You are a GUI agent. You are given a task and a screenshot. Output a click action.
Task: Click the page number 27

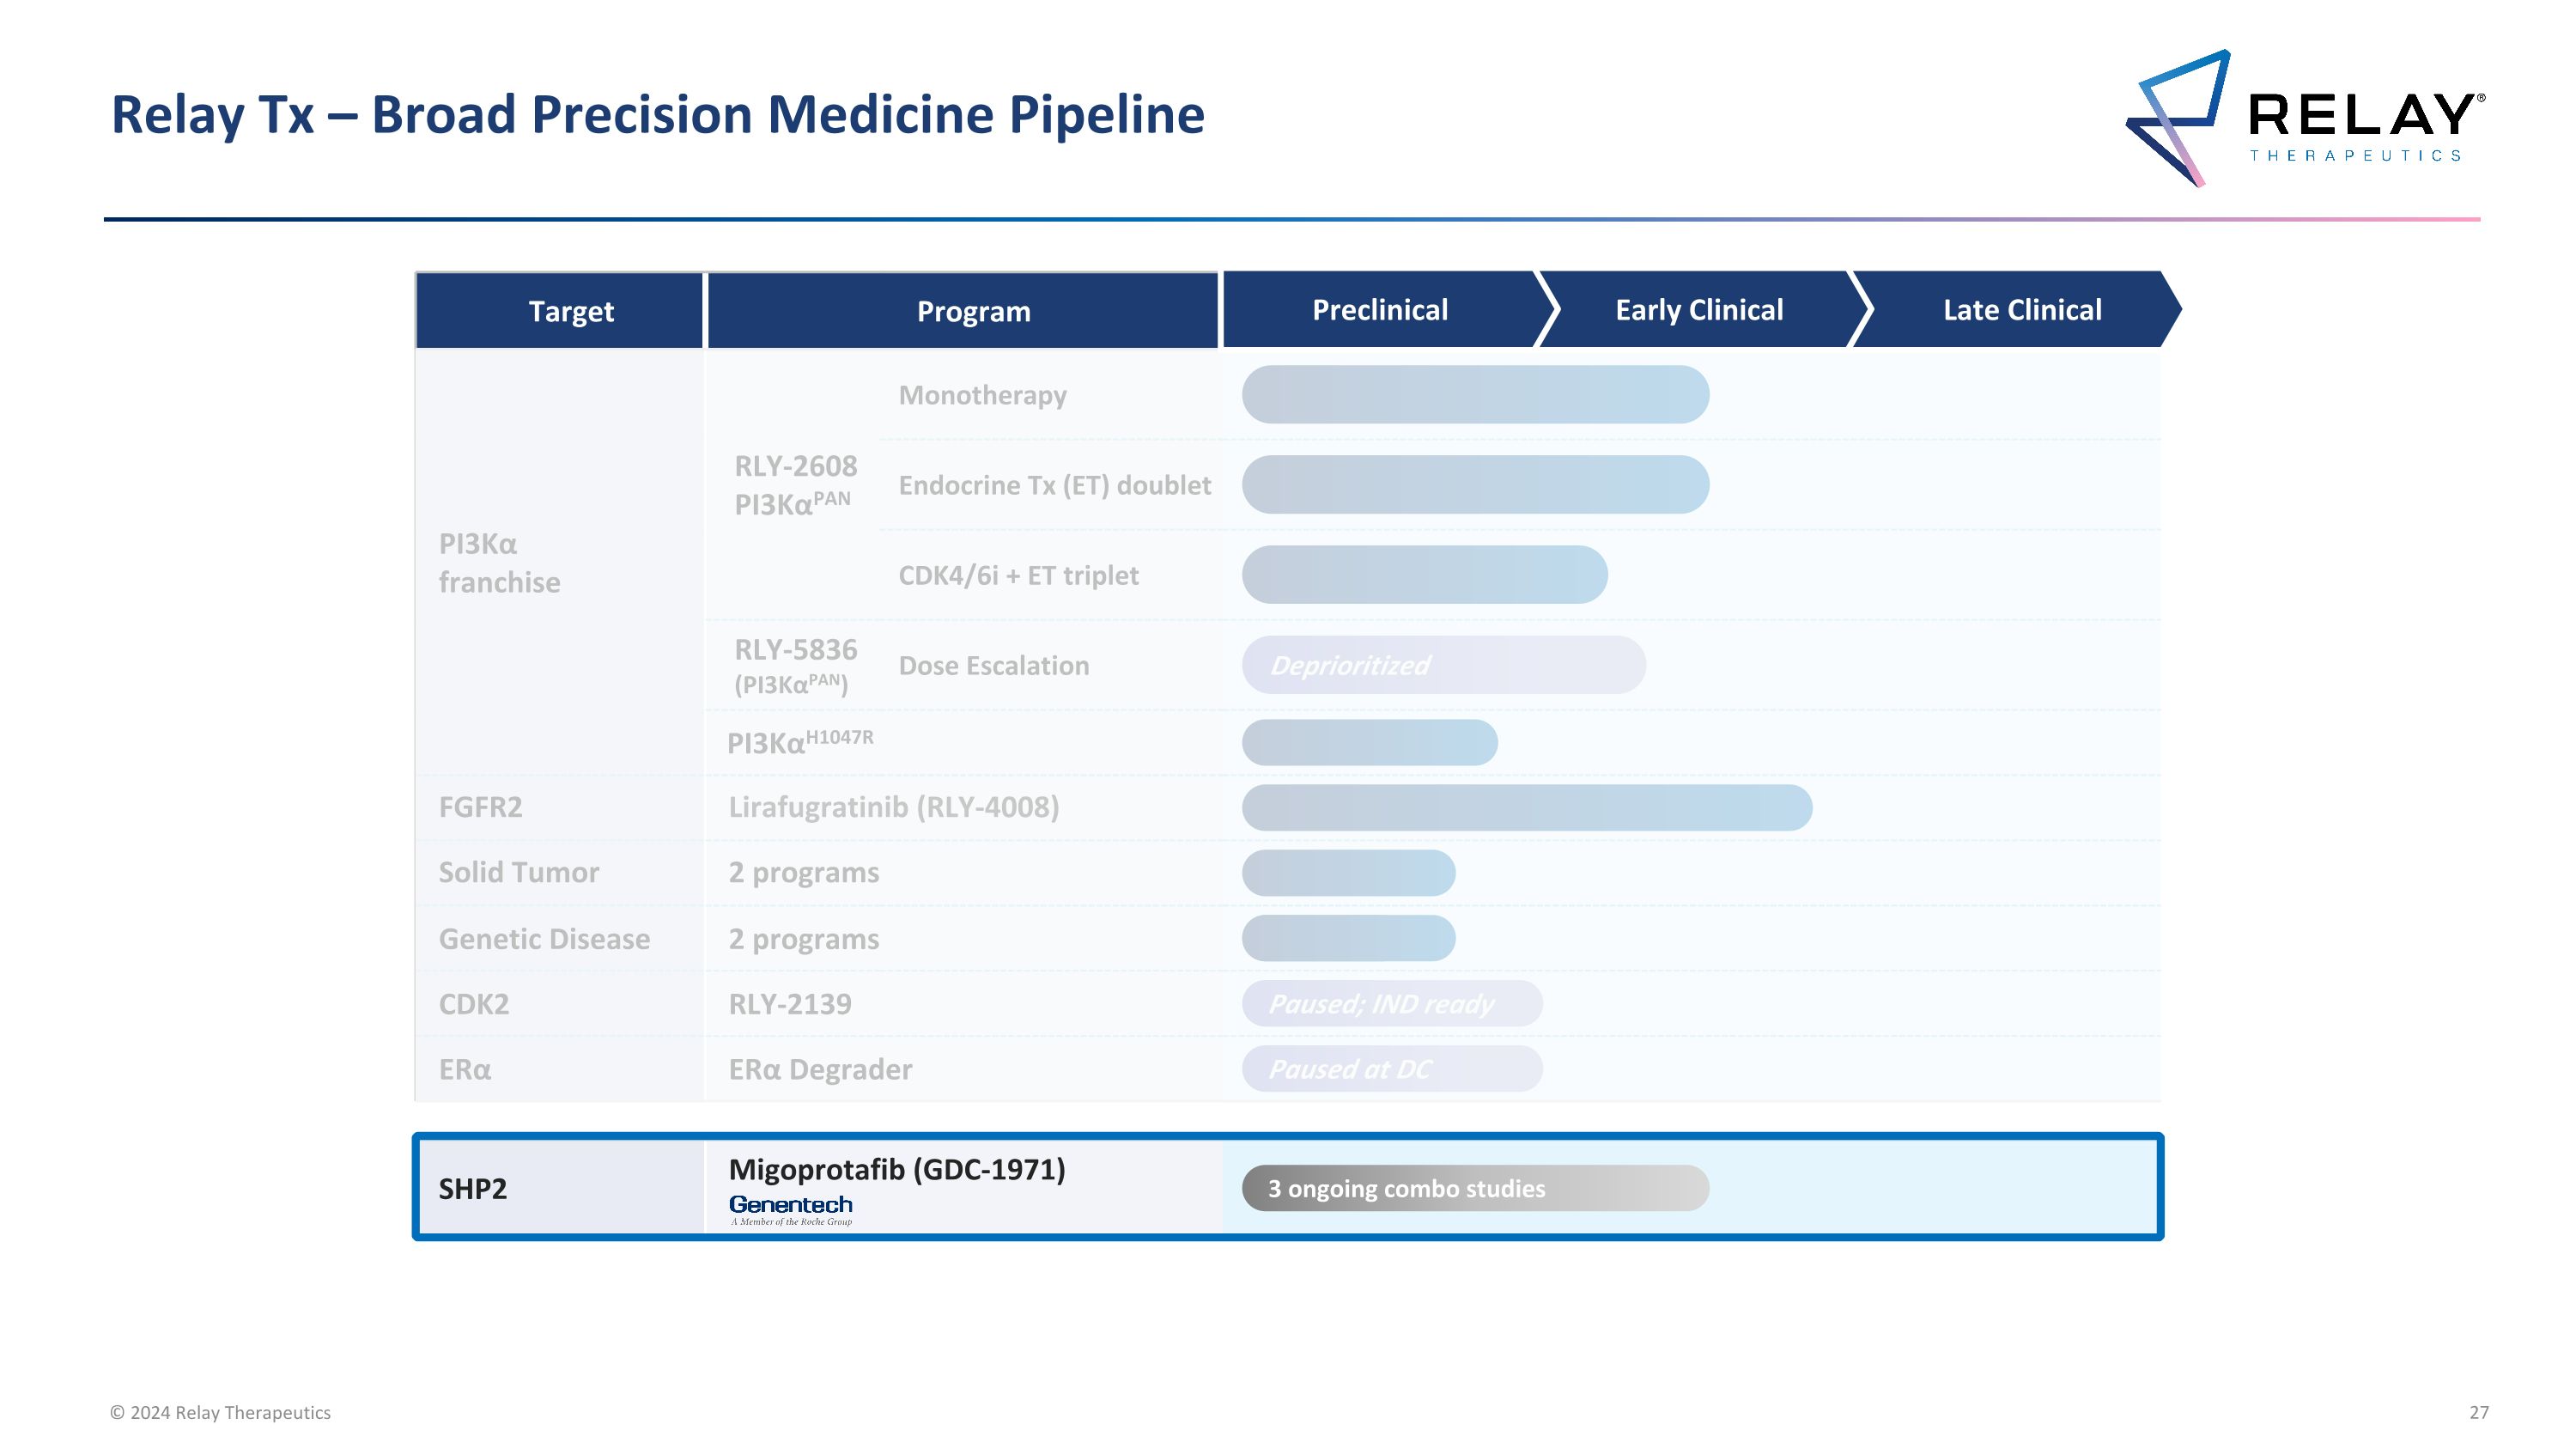click(x=2478, y=1412)
